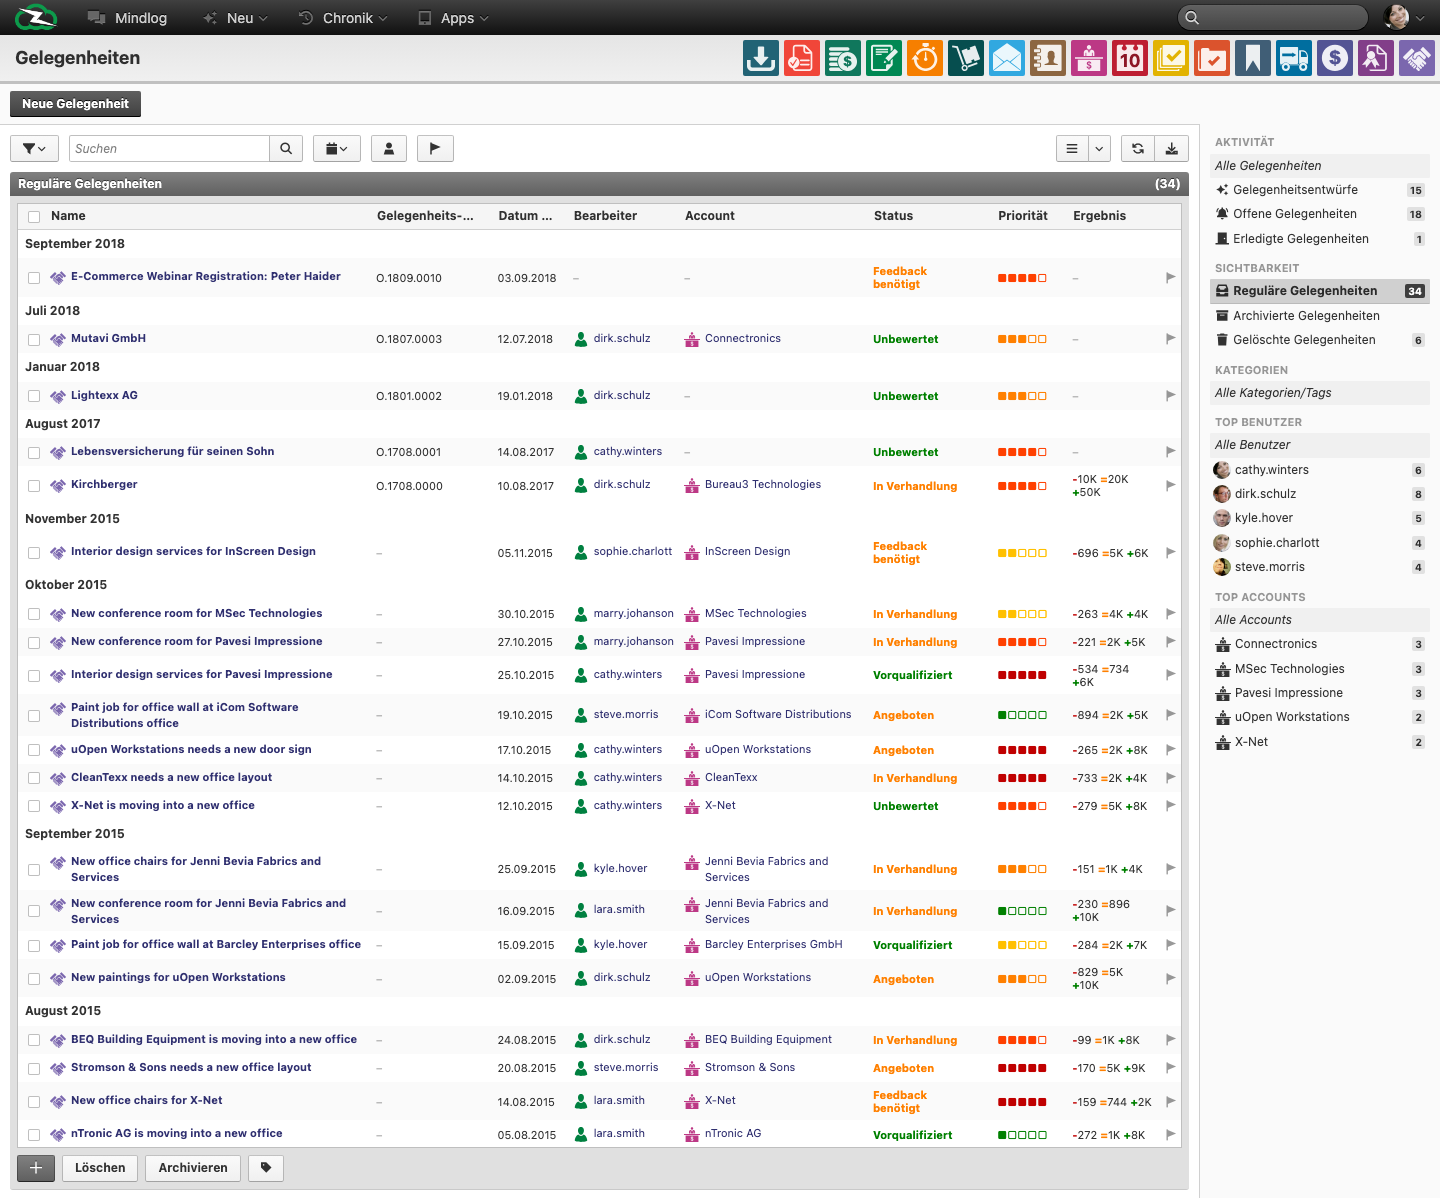Open the green coins money app icon

pos(843,58)
